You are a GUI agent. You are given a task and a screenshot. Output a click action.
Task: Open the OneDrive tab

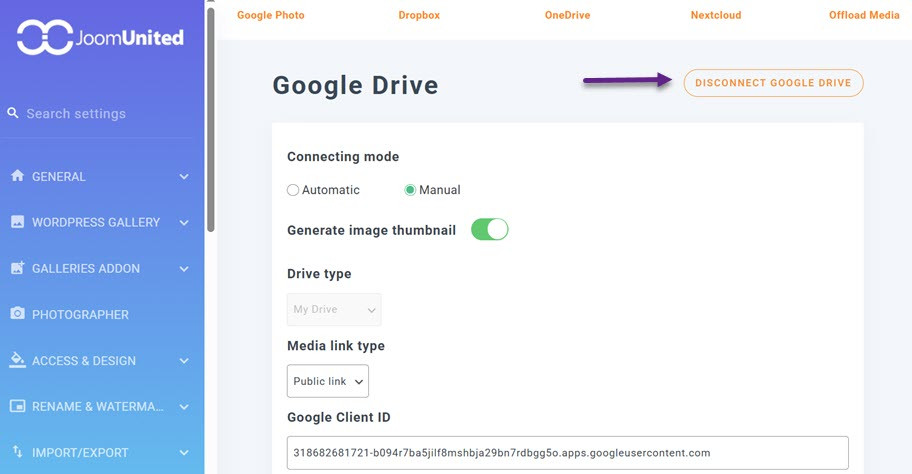point(565,16)
